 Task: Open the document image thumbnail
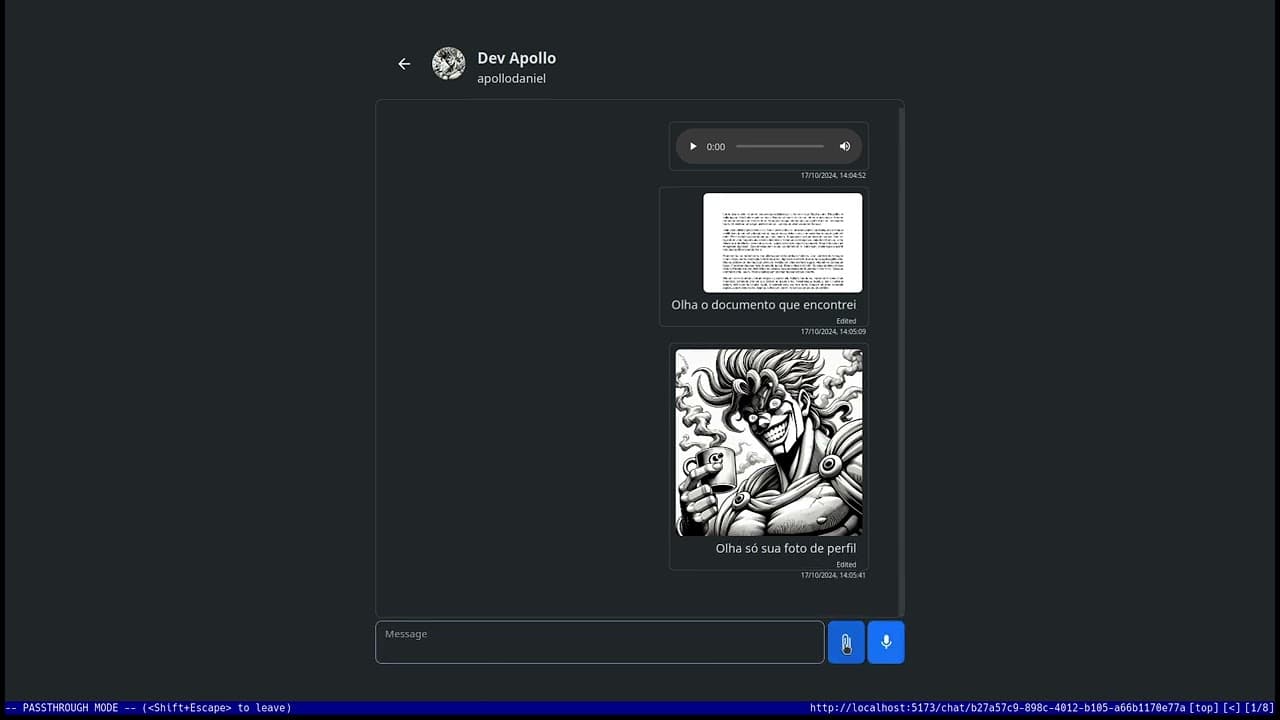(782, 242)
